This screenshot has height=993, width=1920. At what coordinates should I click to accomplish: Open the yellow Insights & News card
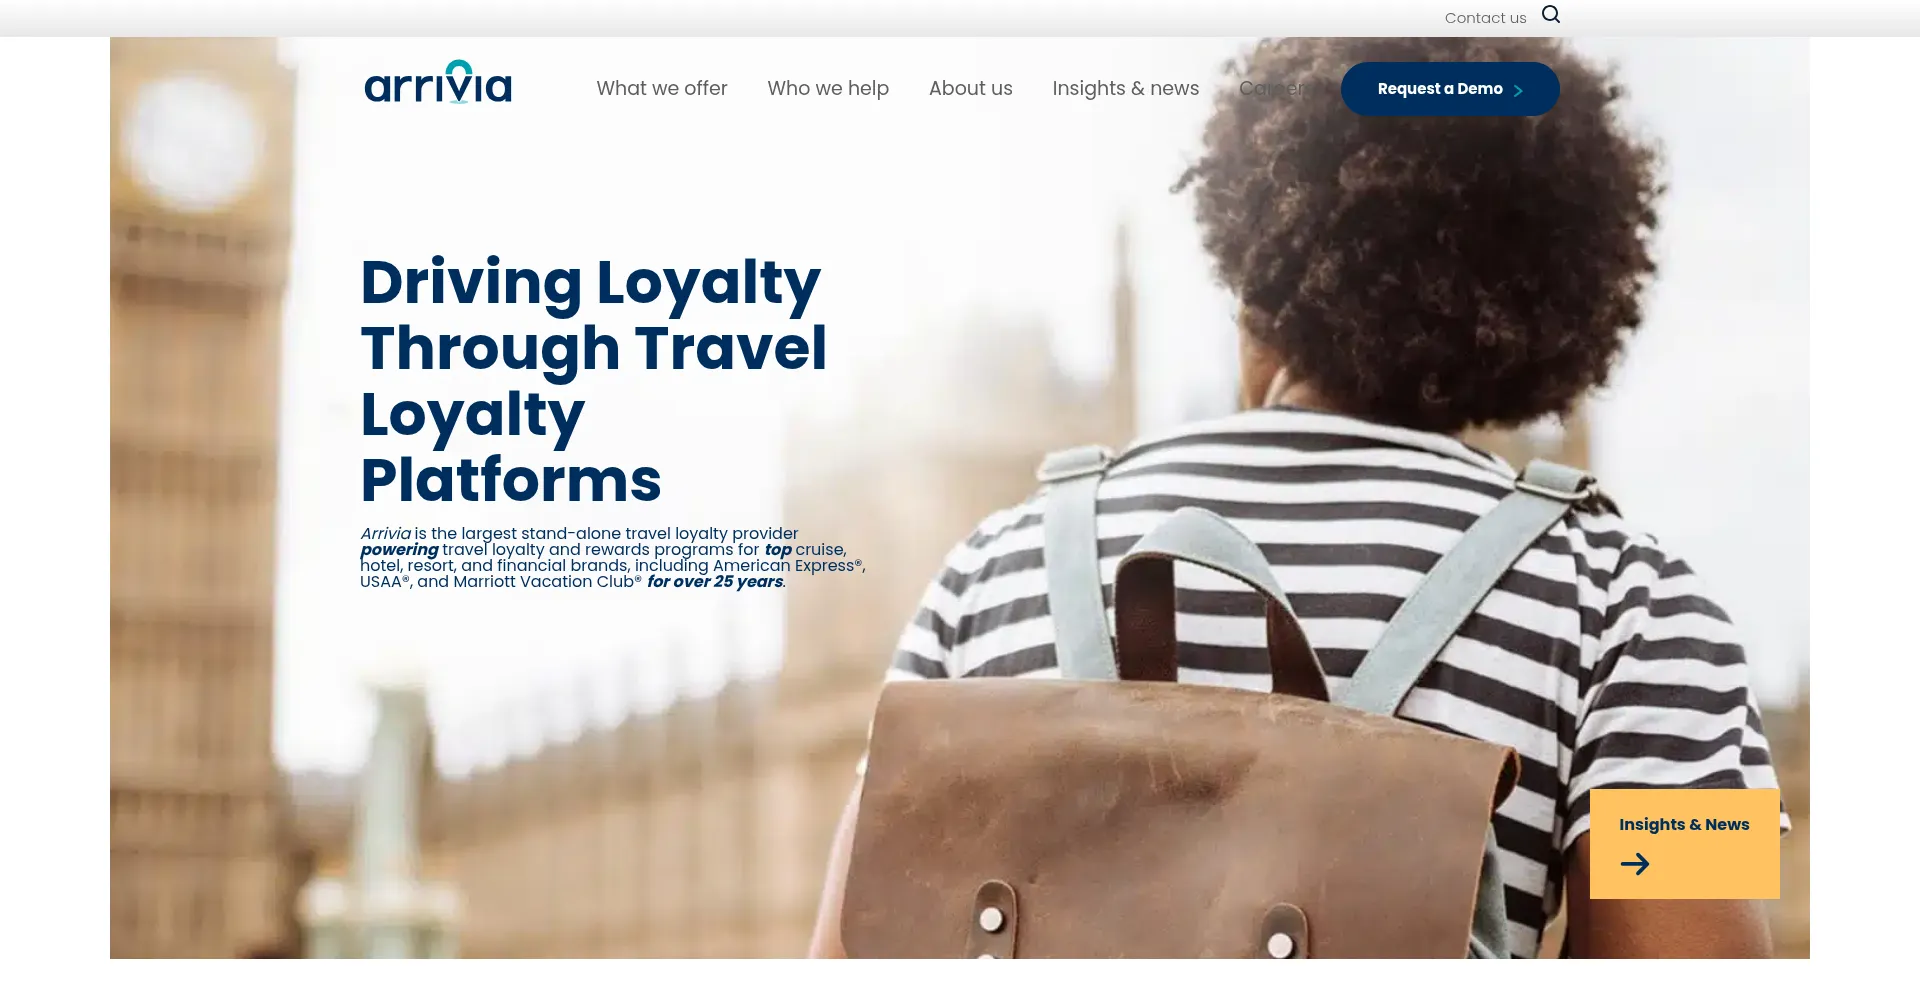click(1685, 844)
